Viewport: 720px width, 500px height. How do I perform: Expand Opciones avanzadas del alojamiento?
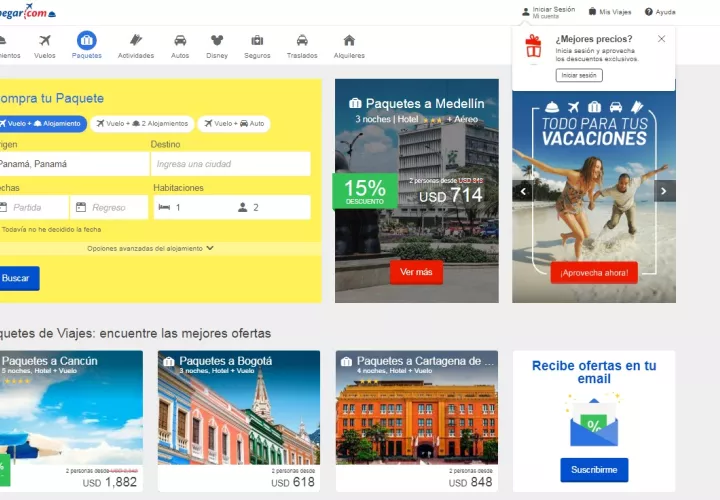point(150,248)
